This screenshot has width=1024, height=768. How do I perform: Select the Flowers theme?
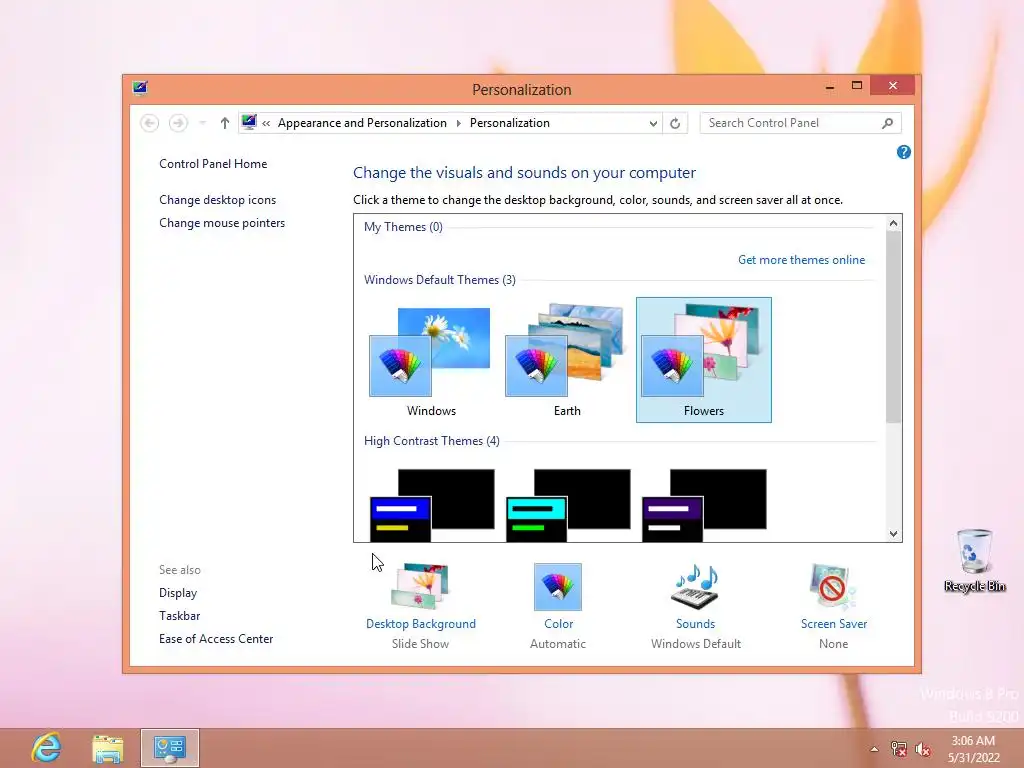pyautogui.click(x=703, y=360)
